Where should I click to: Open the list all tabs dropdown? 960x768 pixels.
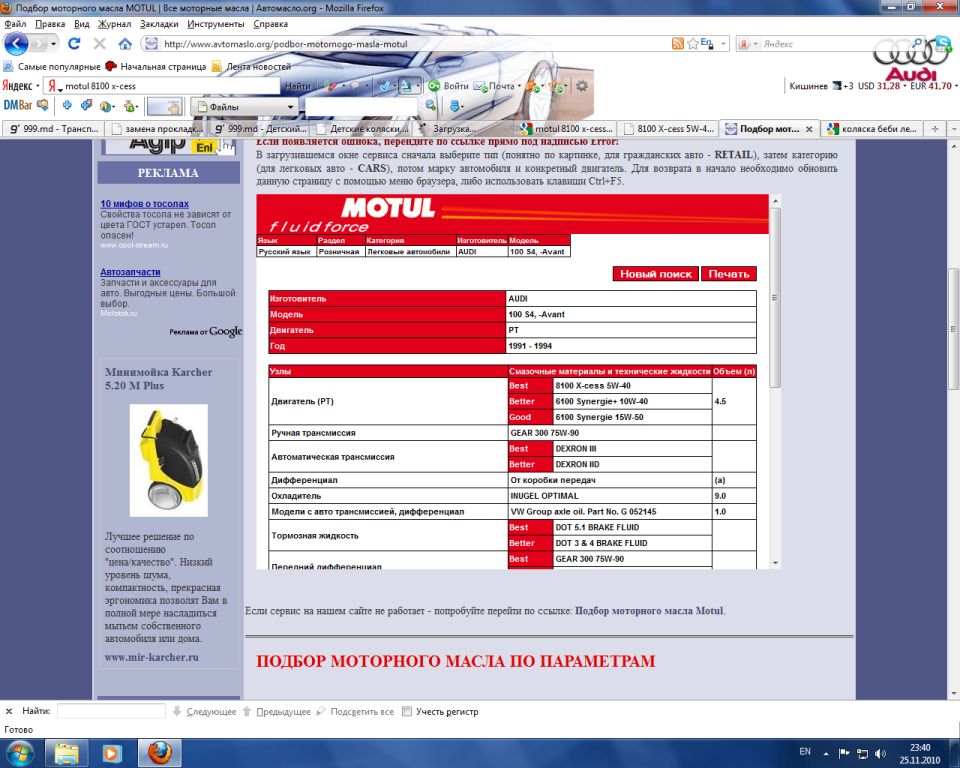click(x=953, y=129)
